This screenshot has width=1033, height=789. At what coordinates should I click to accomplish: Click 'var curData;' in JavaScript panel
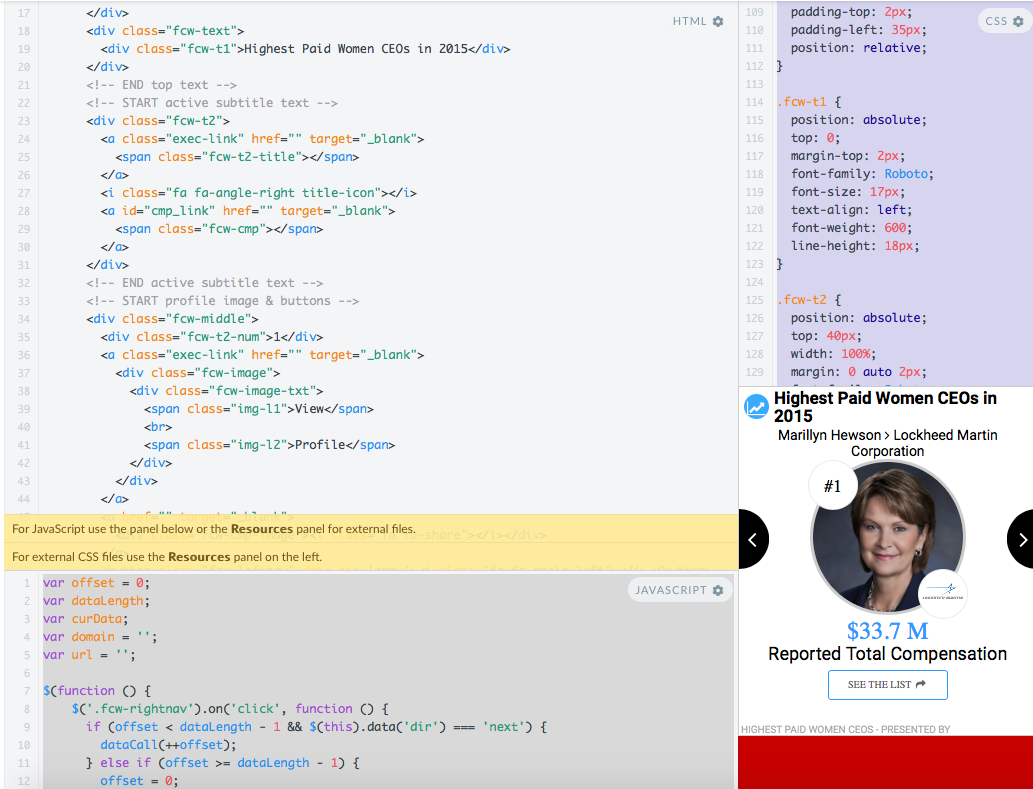(x=86, y=619)
